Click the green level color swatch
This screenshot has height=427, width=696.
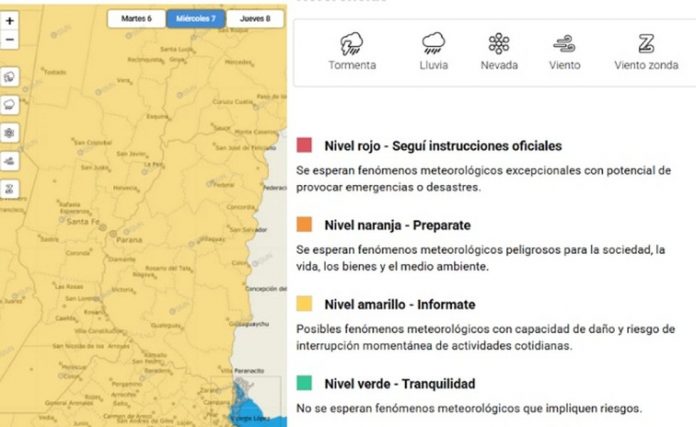coord(304,383)
